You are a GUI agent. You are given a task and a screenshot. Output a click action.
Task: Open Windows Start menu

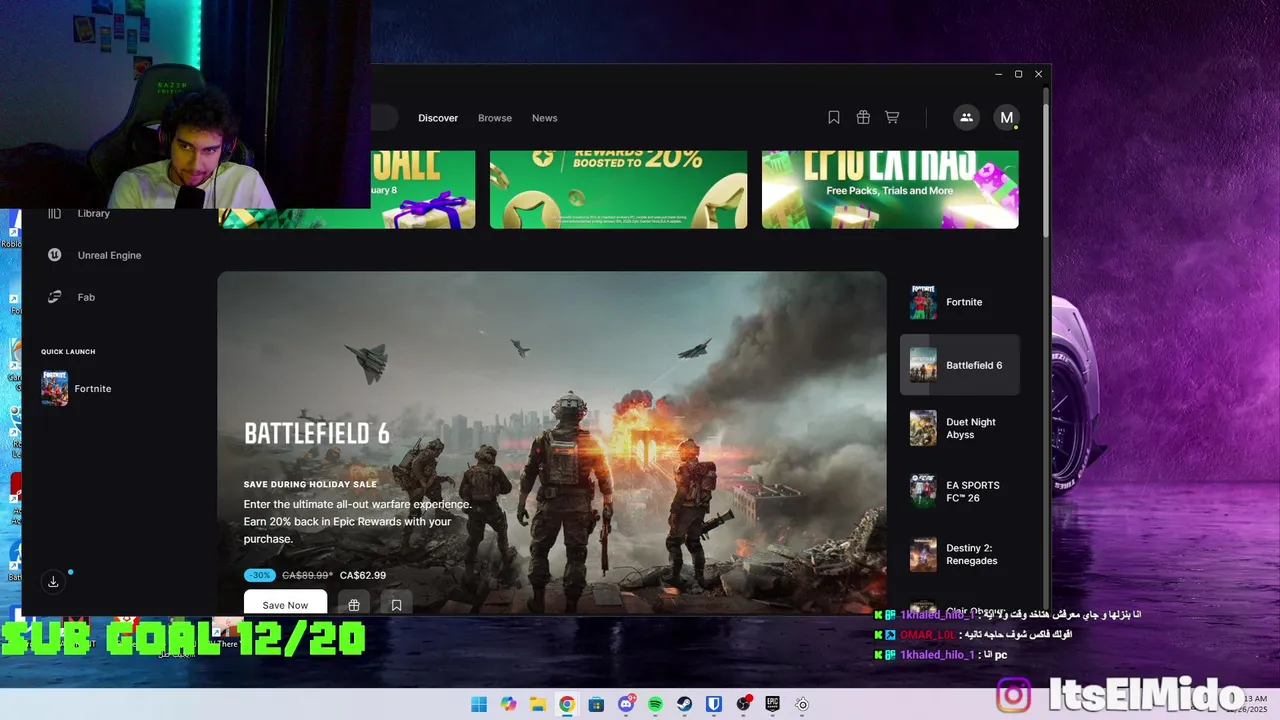tap(479, 704)
